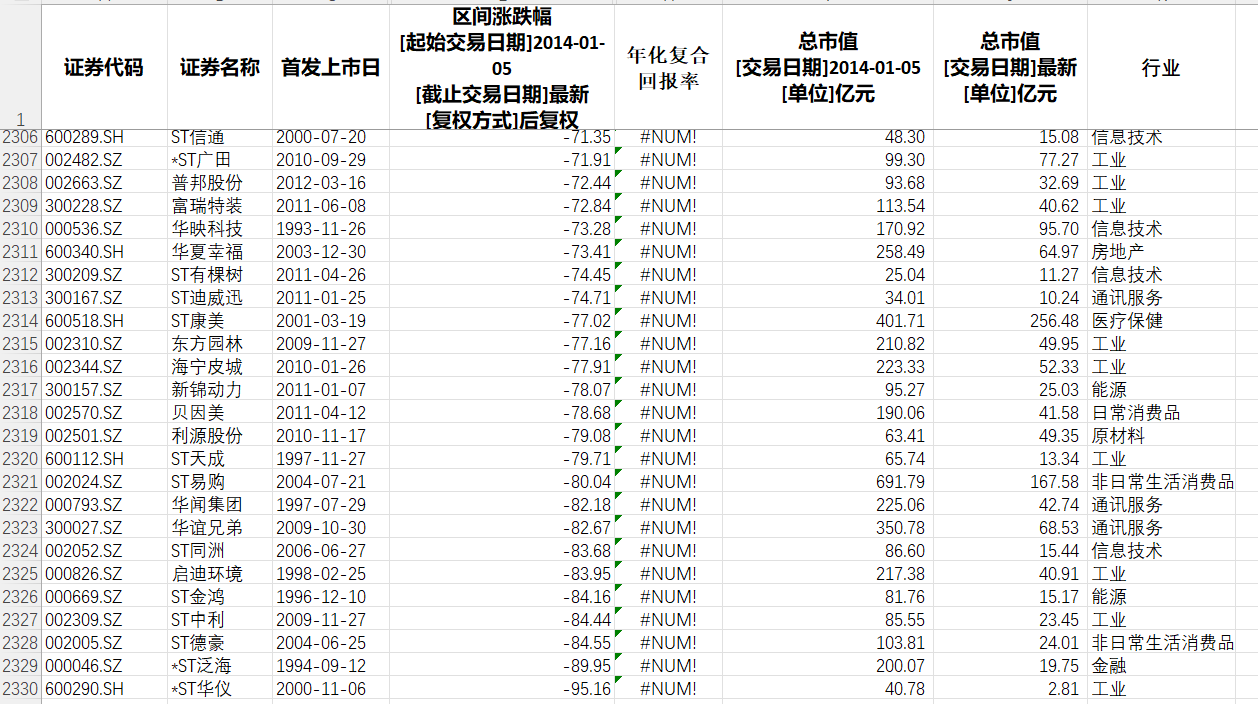Click stock name 富瑞特装
1258x704 pixels.
[x=207, y=206]
